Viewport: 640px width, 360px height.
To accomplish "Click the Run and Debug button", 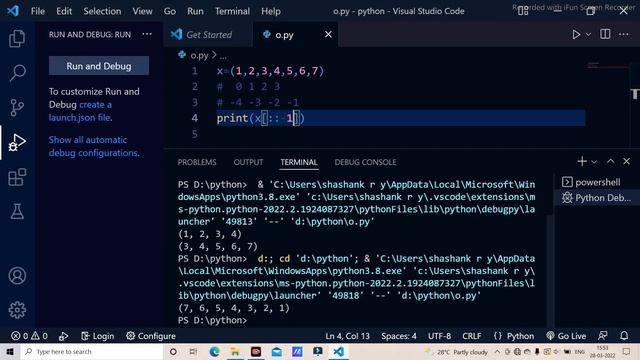I will pyautogui.click(x=99, y=66).
